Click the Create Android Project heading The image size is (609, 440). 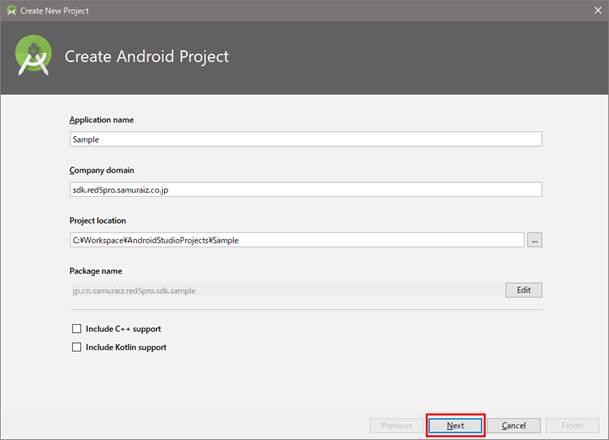(x=147, y=56)
